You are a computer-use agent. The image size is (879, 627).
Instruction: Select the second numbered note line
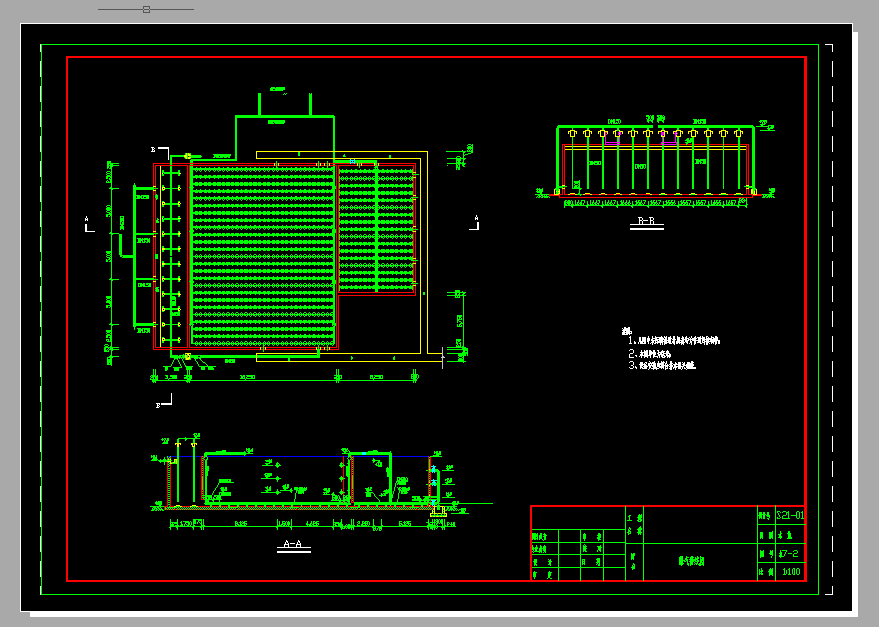click(x=650, y=353)
